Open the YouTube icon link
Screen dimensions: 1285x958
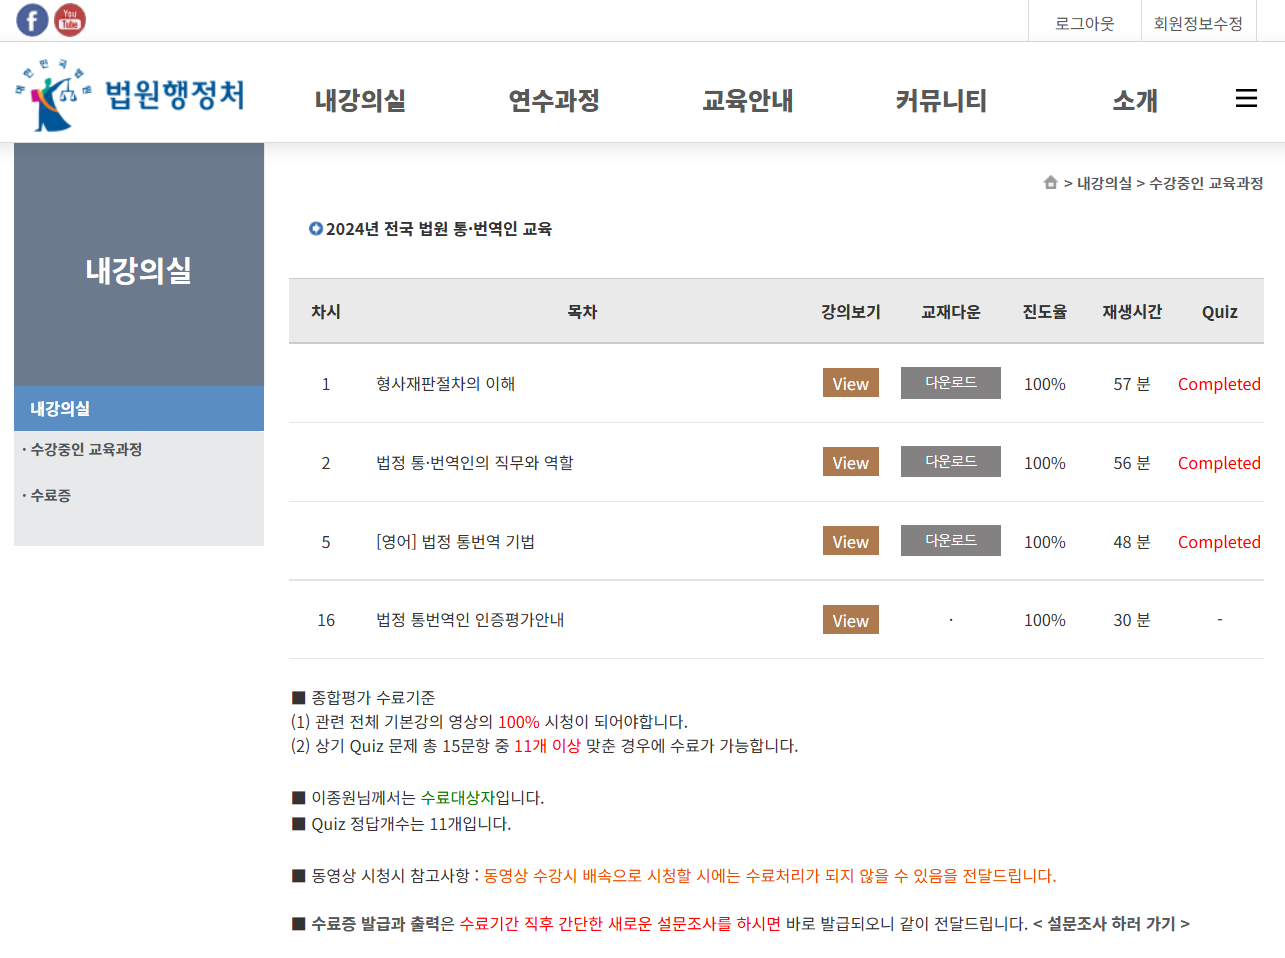click(70, 20)
